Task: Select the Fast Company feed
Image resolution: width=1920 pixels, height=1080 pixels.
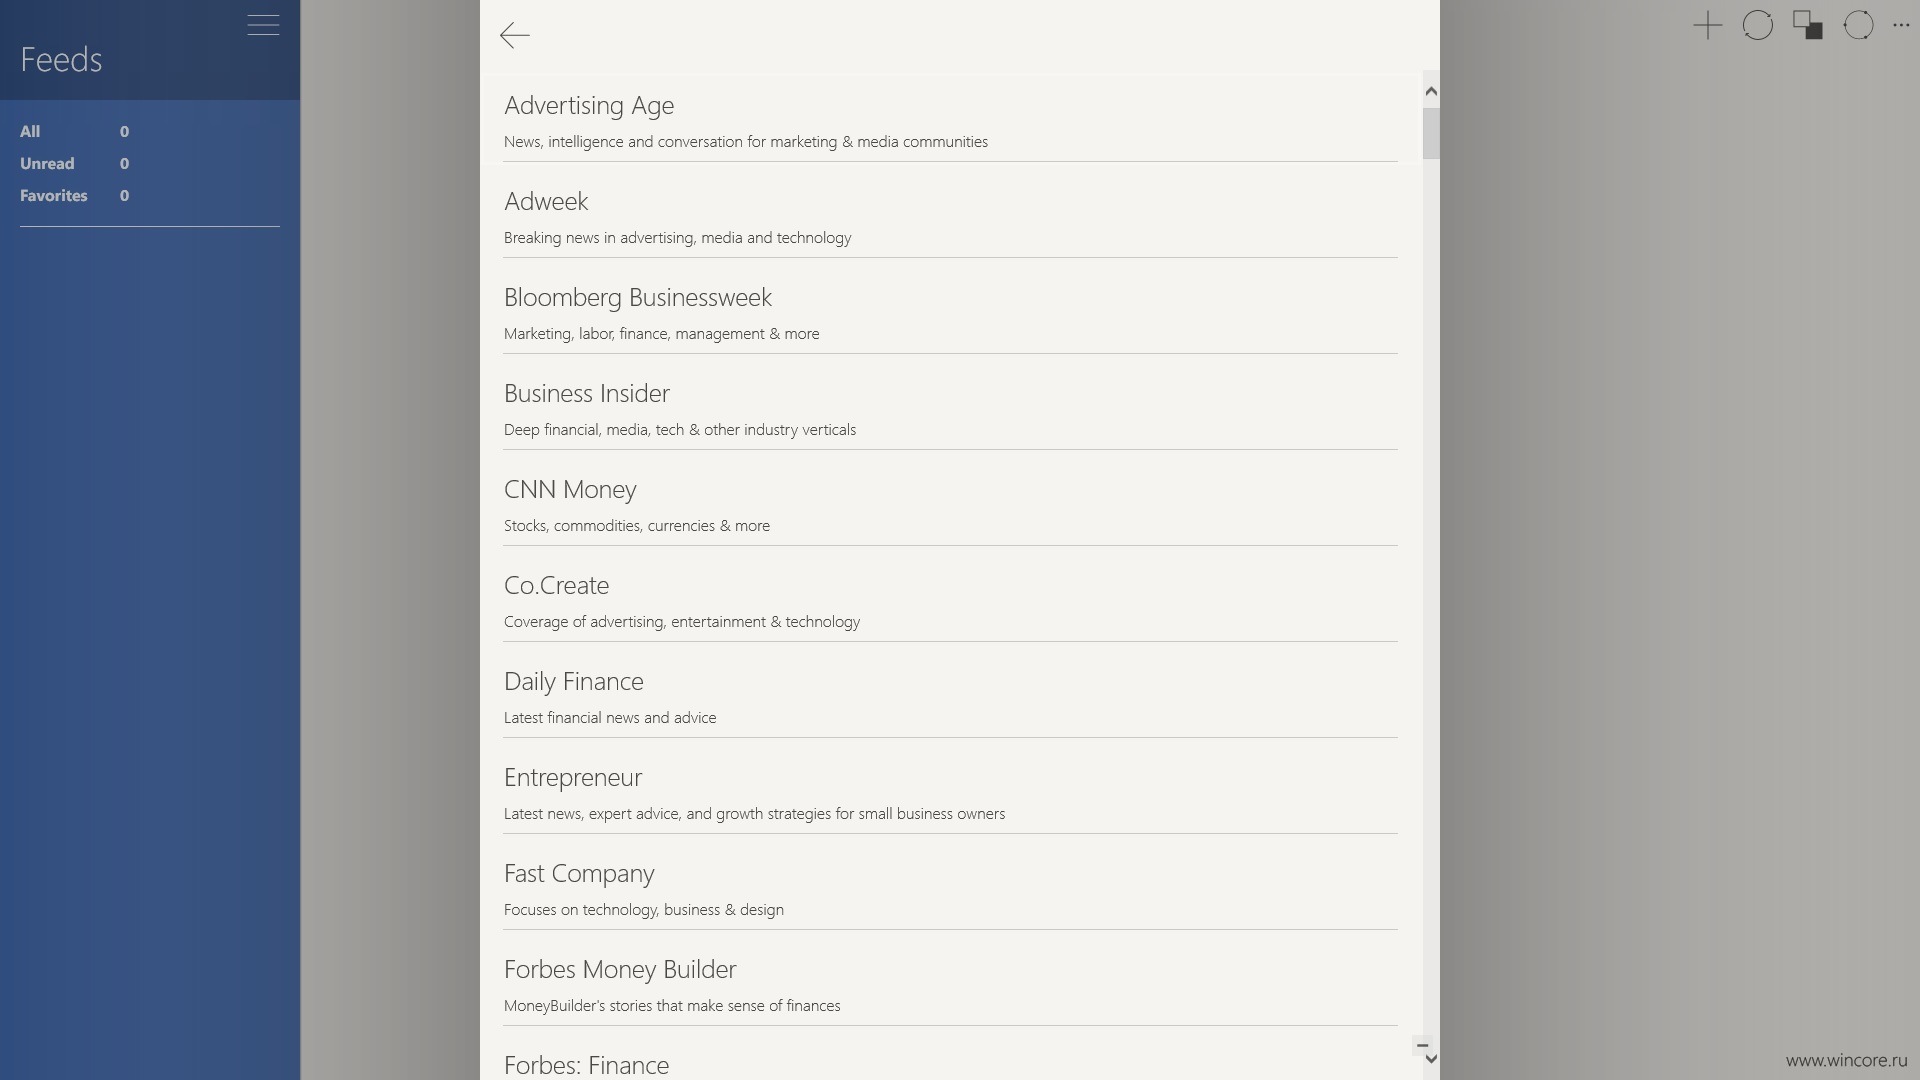Action: [950, 887]
